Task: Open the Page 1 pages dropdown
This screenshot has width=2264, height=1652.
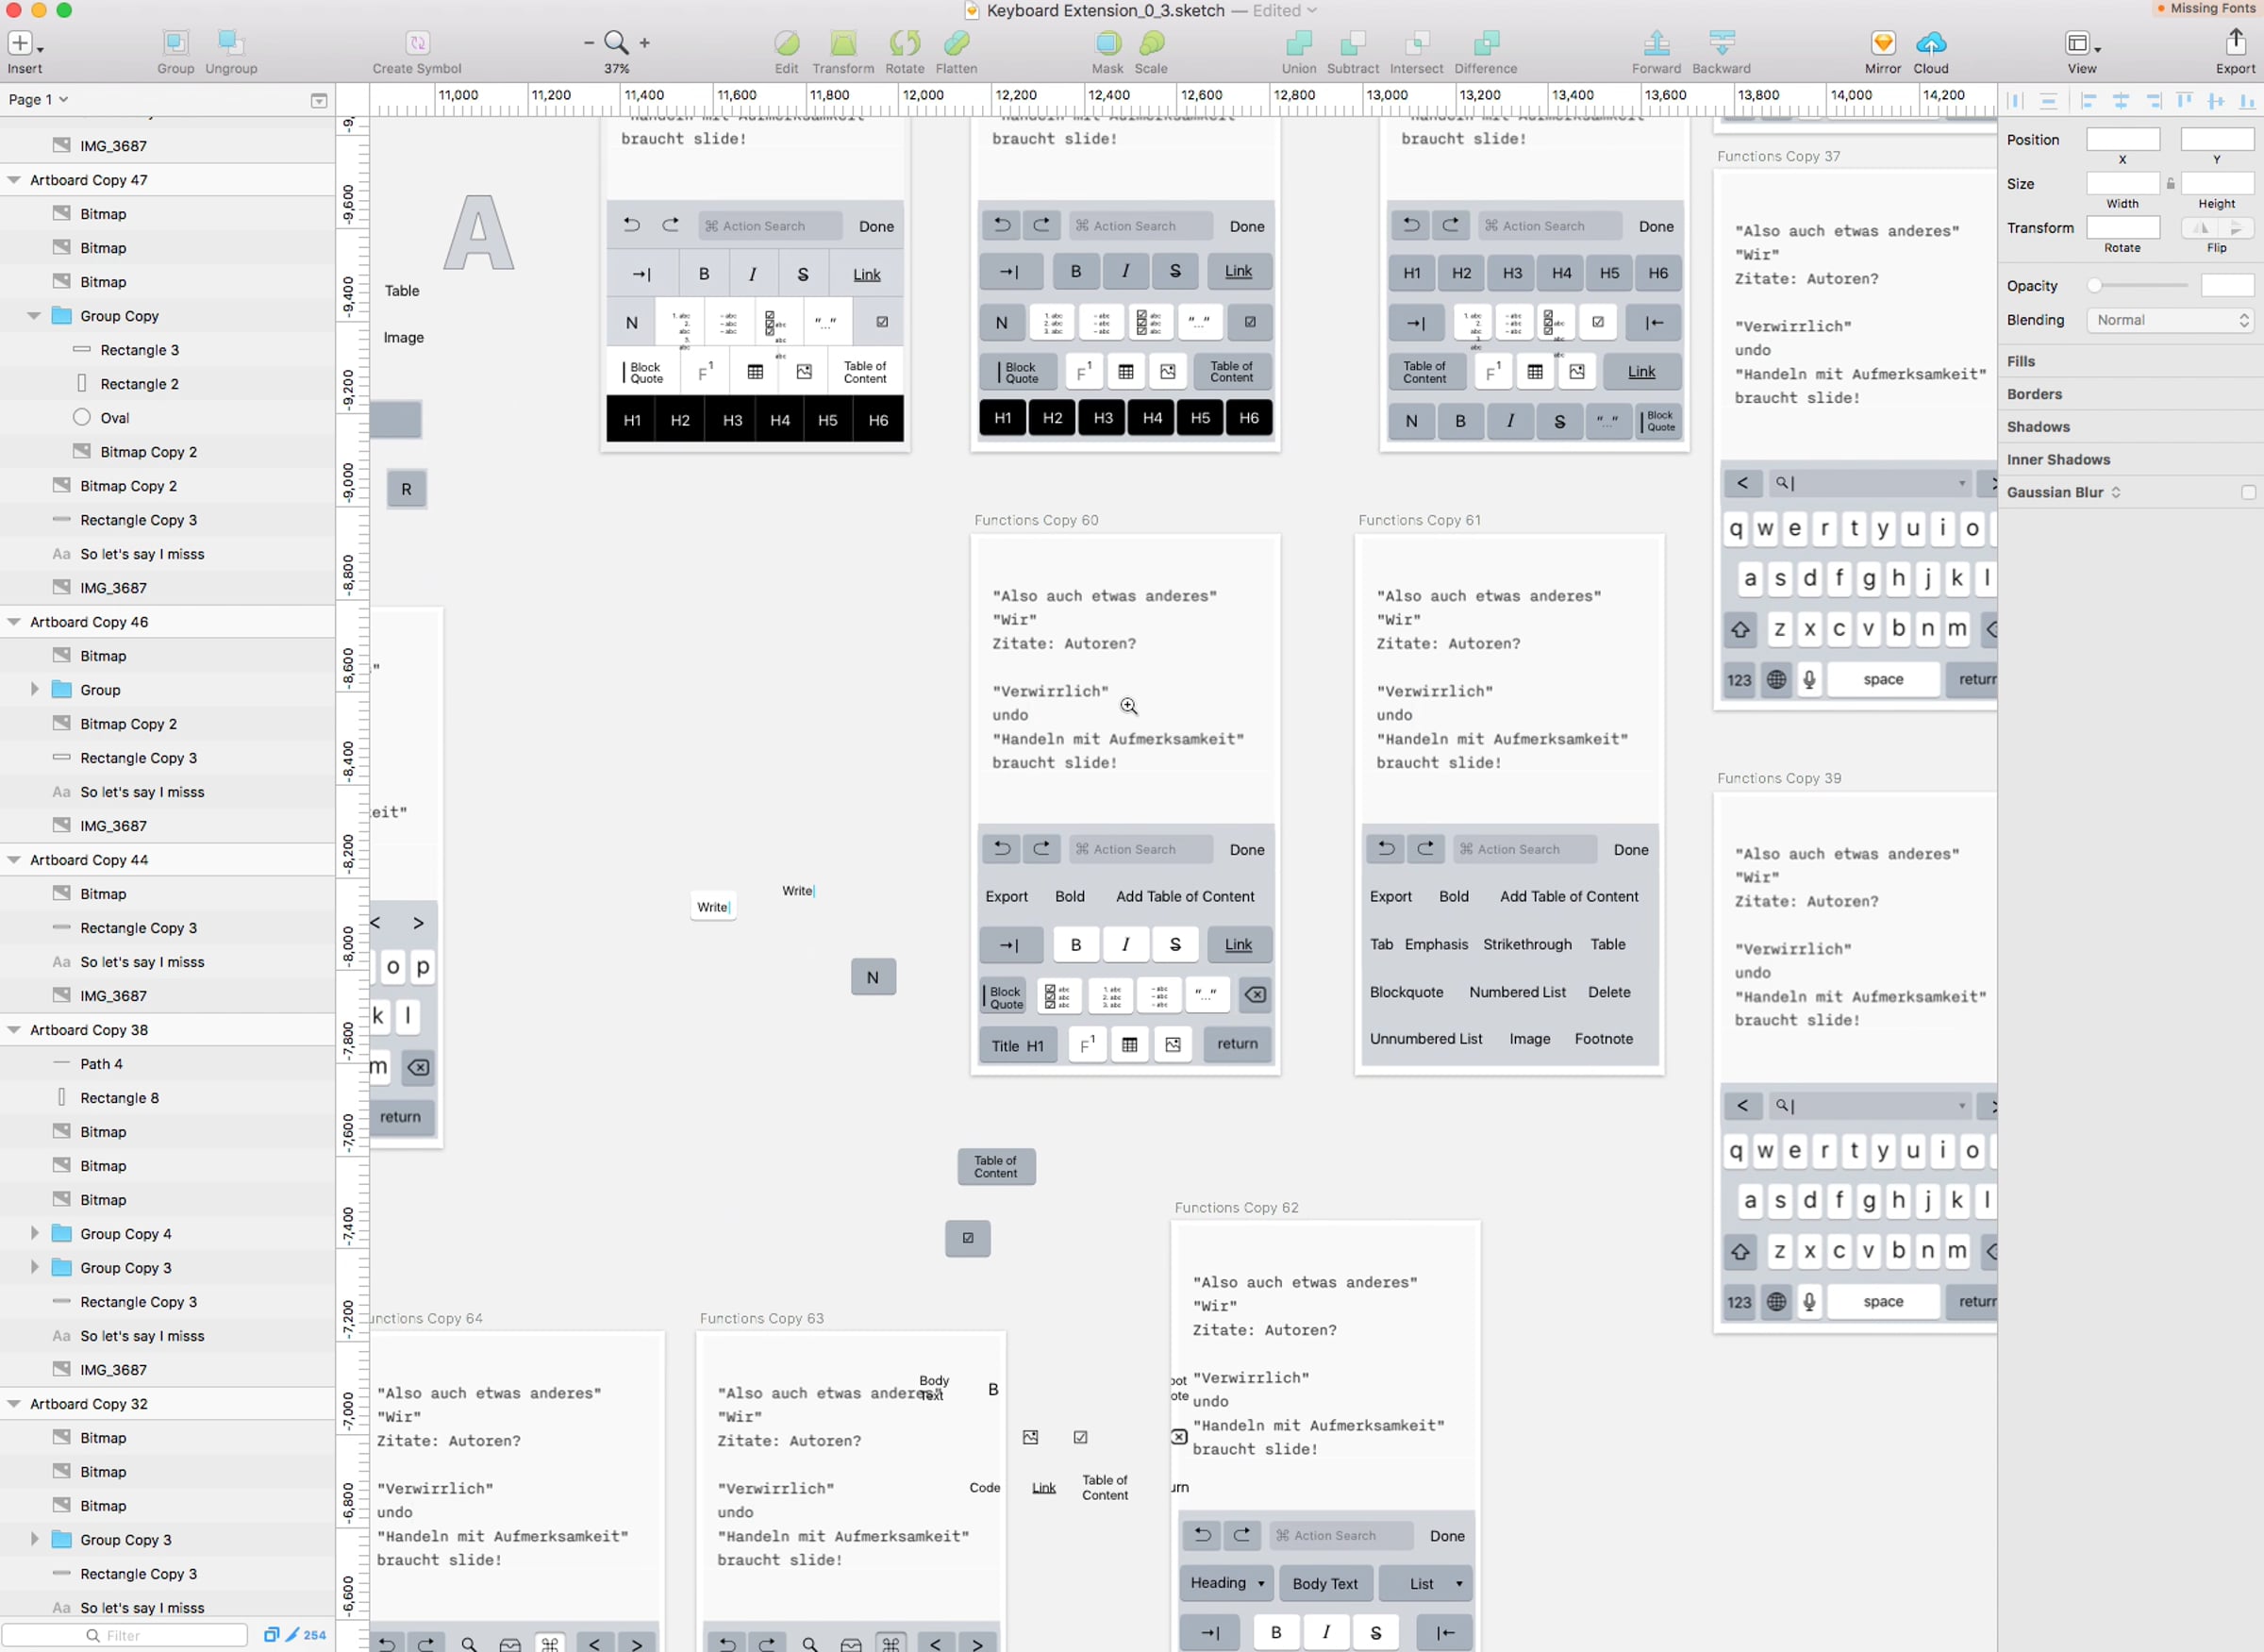Action: [x=38, y=99]
